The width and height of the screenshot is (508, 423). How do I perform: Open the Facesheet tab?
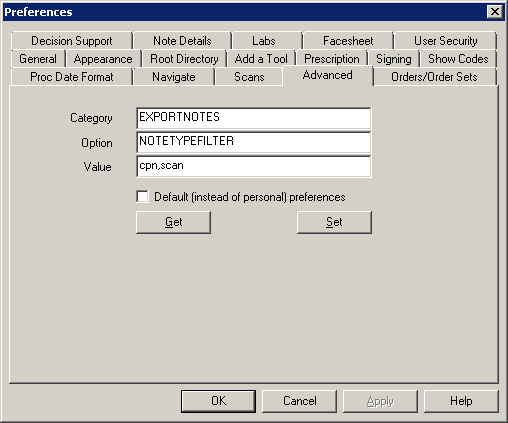[348, 41]
